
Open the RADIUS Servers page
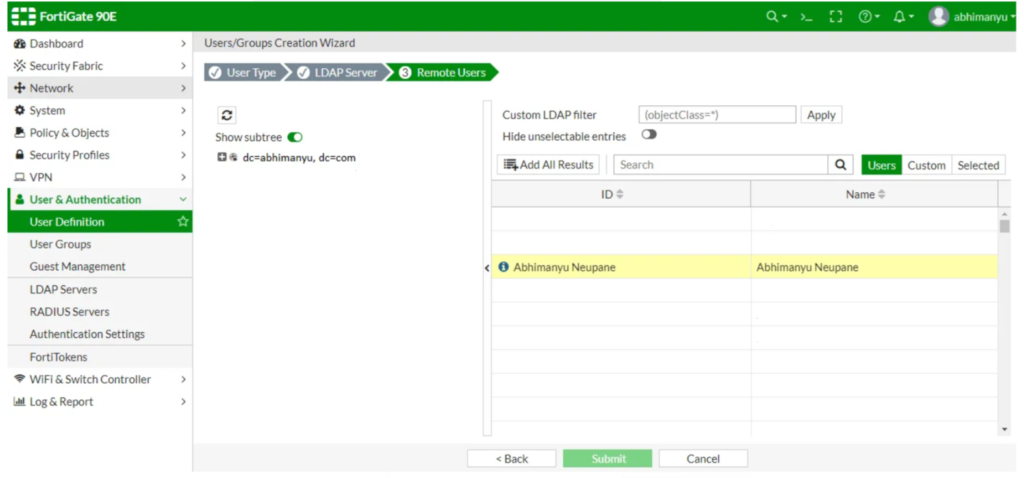[100, 311]
